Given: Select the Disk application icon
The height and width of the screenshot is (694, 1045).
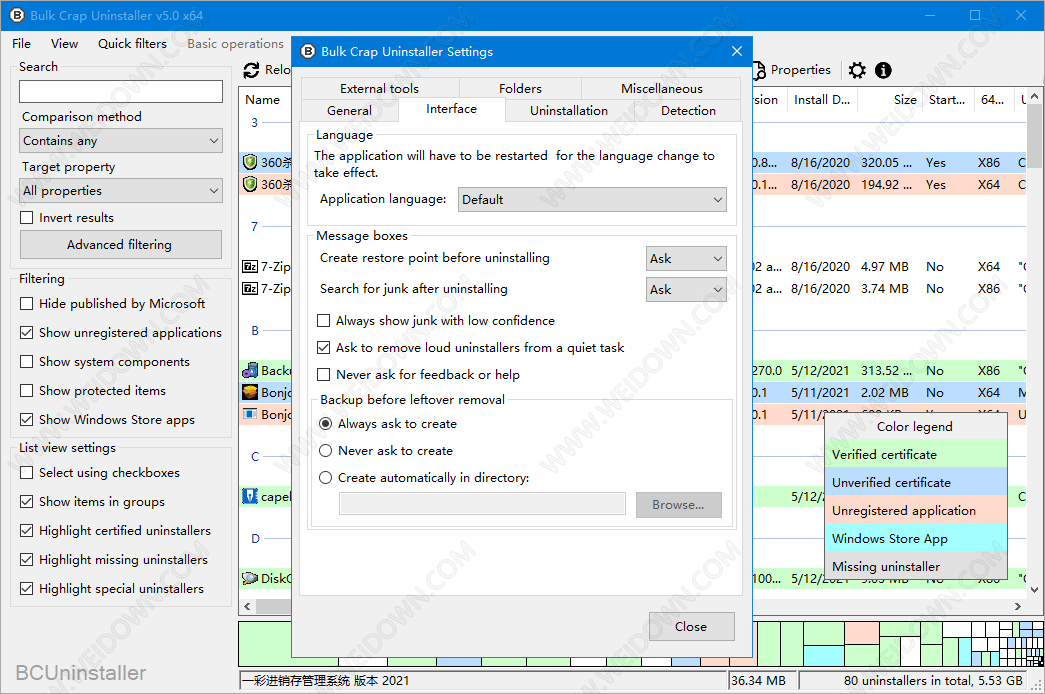Looking at the screenshot, I should point(250,578).
